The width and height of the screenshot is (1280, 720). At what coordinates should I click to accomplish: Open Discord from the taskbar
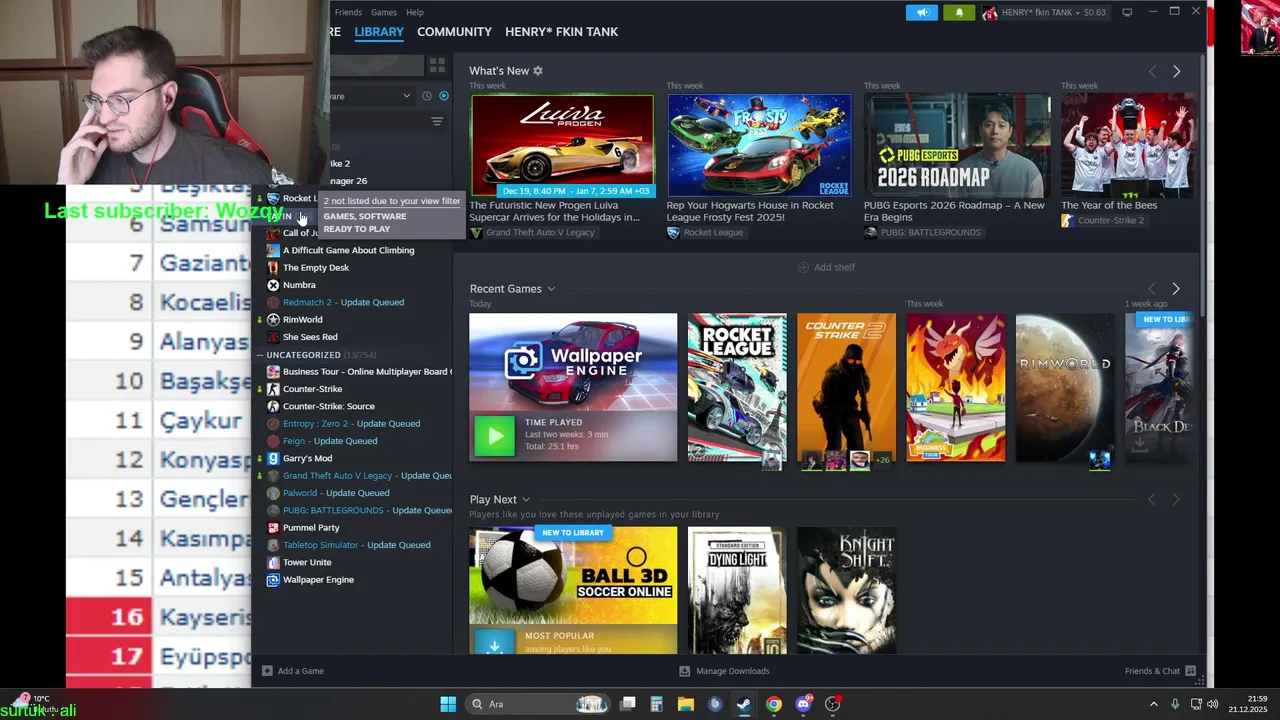(x=803, y=704)
